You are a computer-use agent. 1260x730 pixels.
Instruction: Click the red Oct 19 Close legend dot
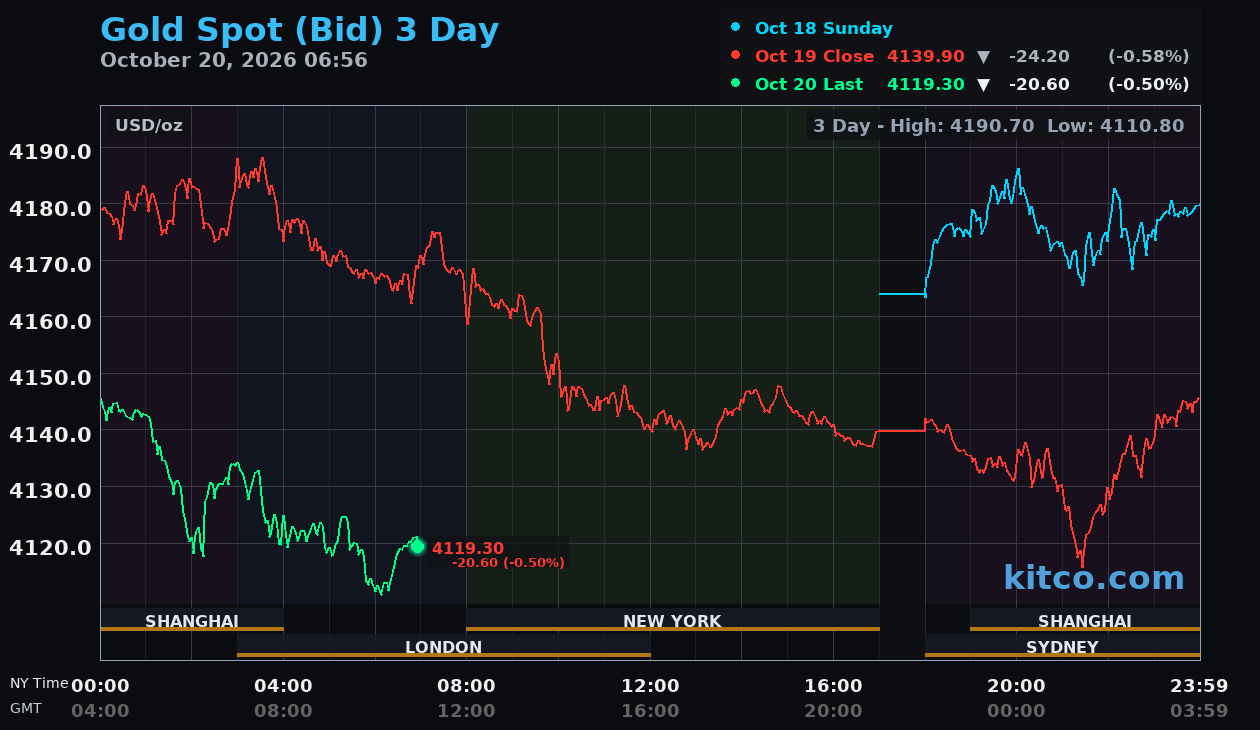(736, 56)
